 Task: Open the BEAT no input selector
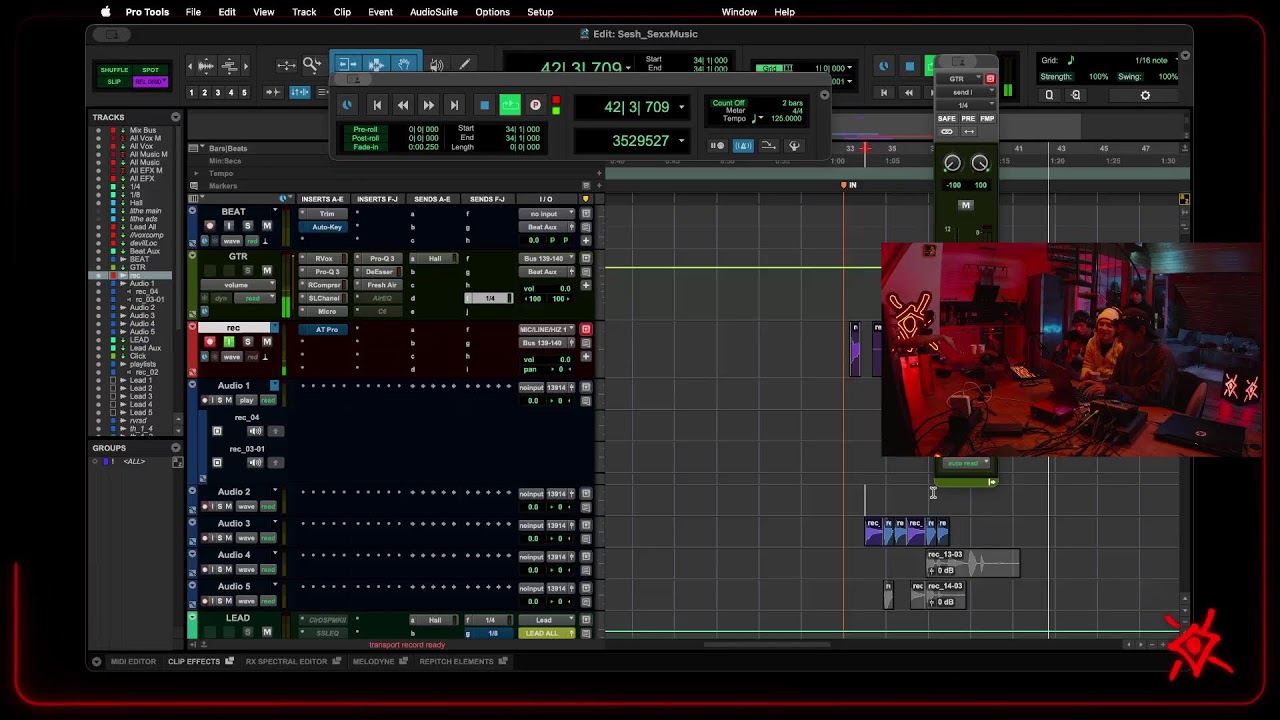pos(545,214)
